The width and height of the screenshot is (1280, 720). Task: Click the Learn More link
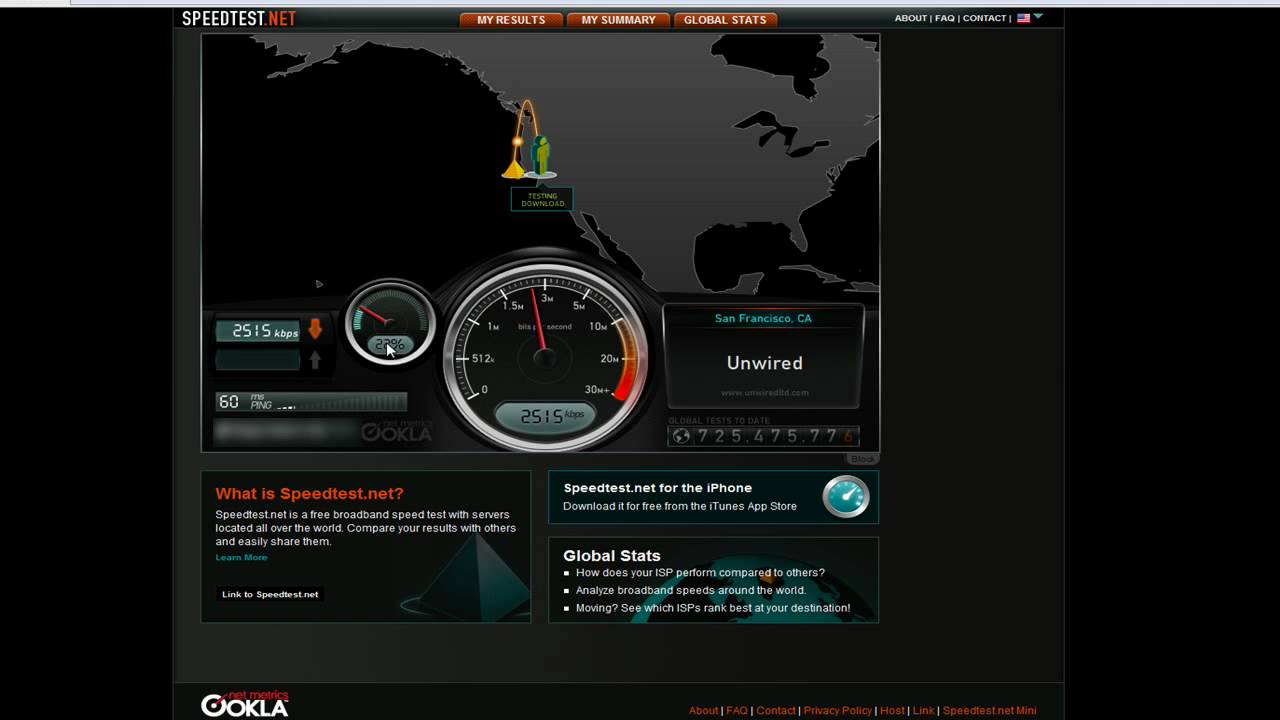241,557
